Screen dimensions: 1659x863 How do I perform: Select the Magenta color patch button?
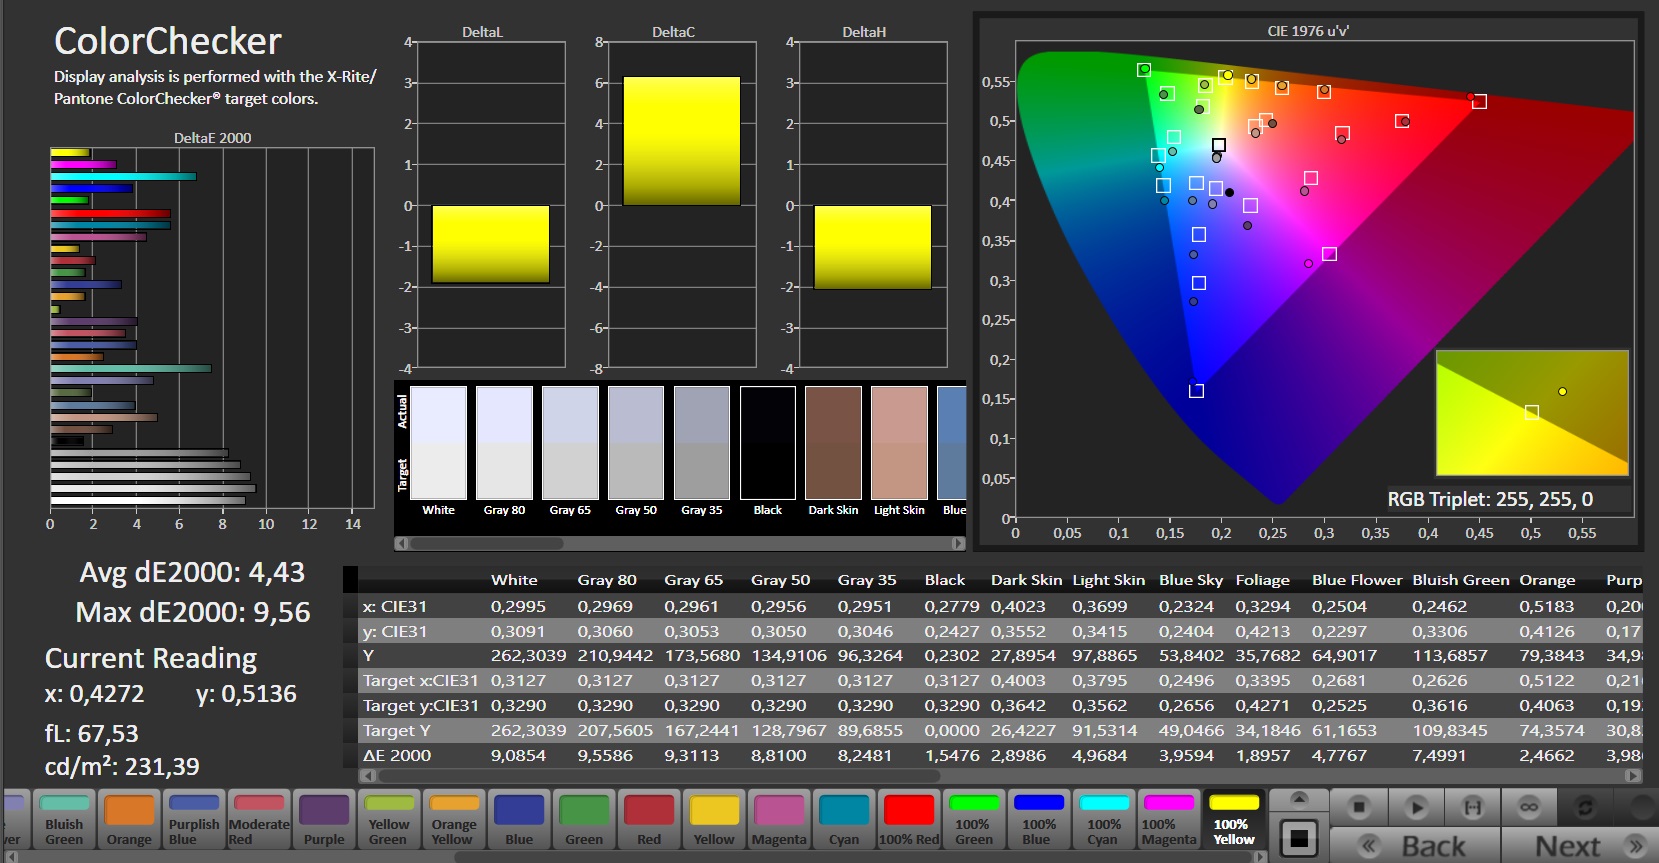coord(779,820)
